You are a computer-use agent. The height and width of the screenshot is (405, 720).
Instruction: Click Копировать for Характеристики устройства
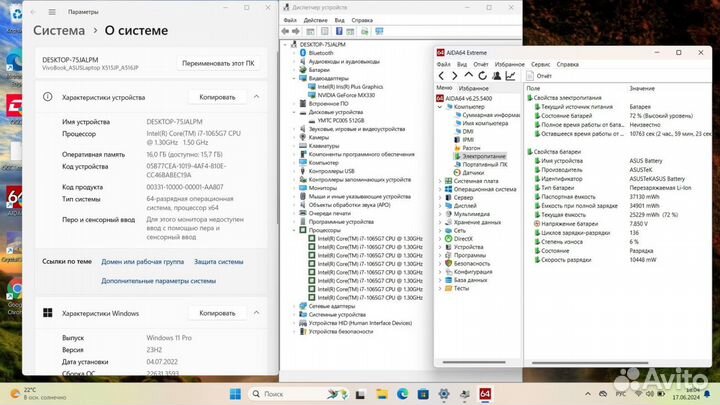(217, 97)
